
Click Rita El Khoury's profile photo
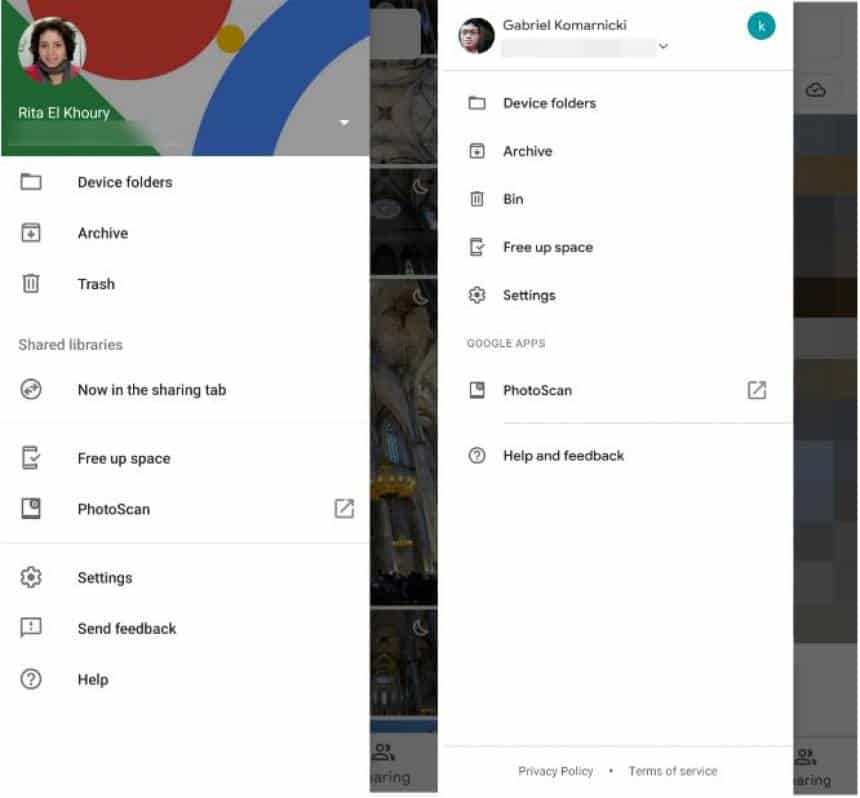(x=52, y=51)
